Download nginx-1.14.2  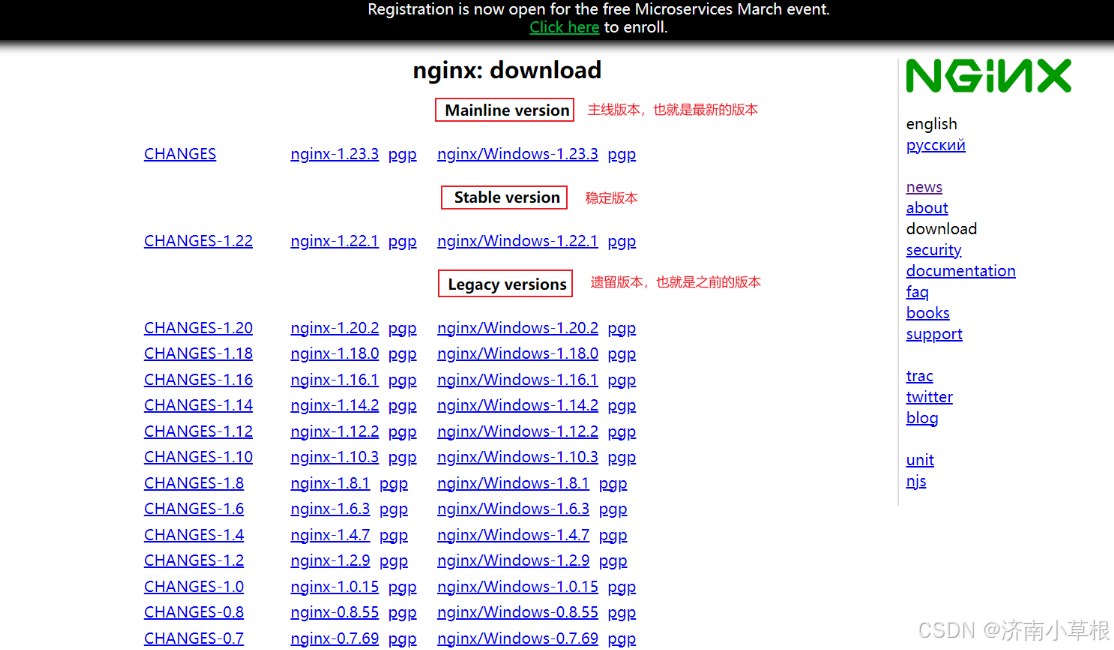[x=335, y=406]
